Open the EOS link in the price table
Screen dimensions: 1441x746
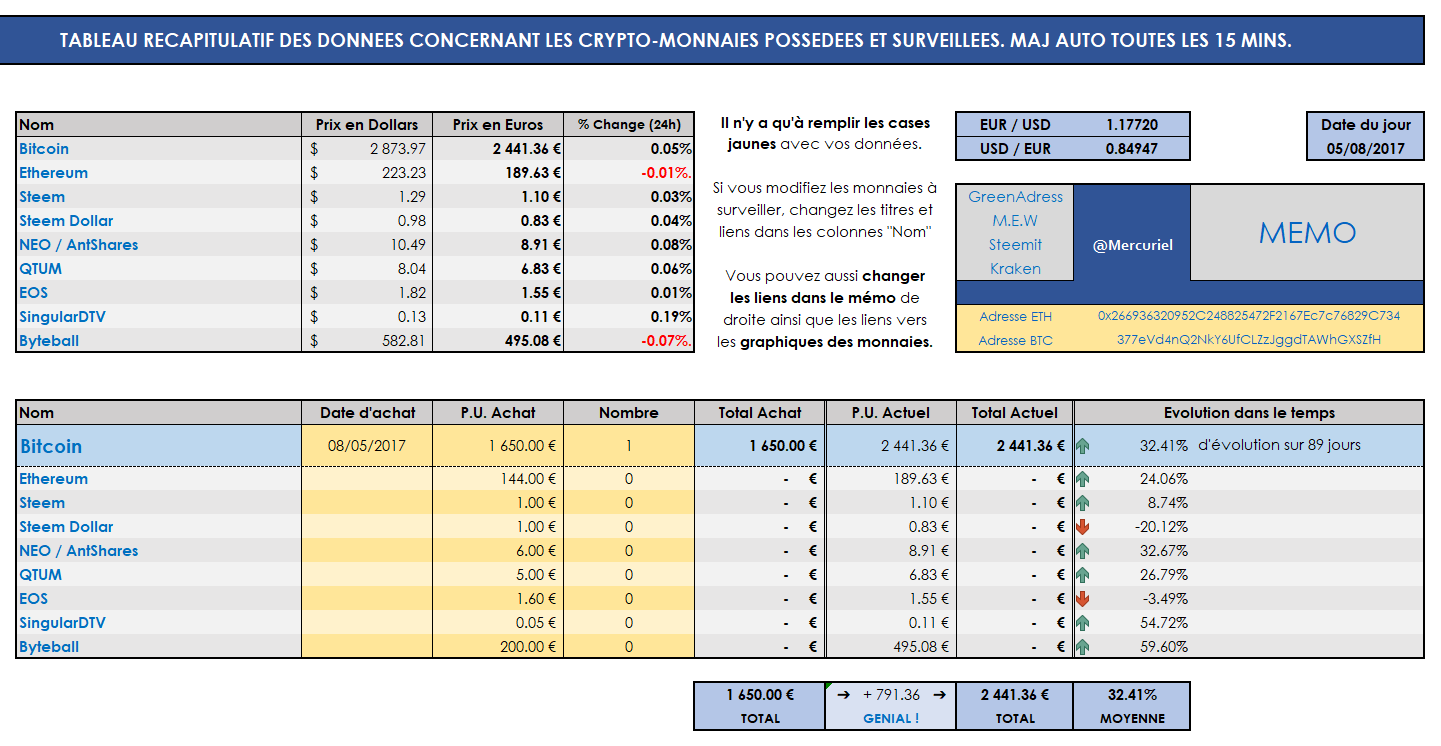pos(33,293)
